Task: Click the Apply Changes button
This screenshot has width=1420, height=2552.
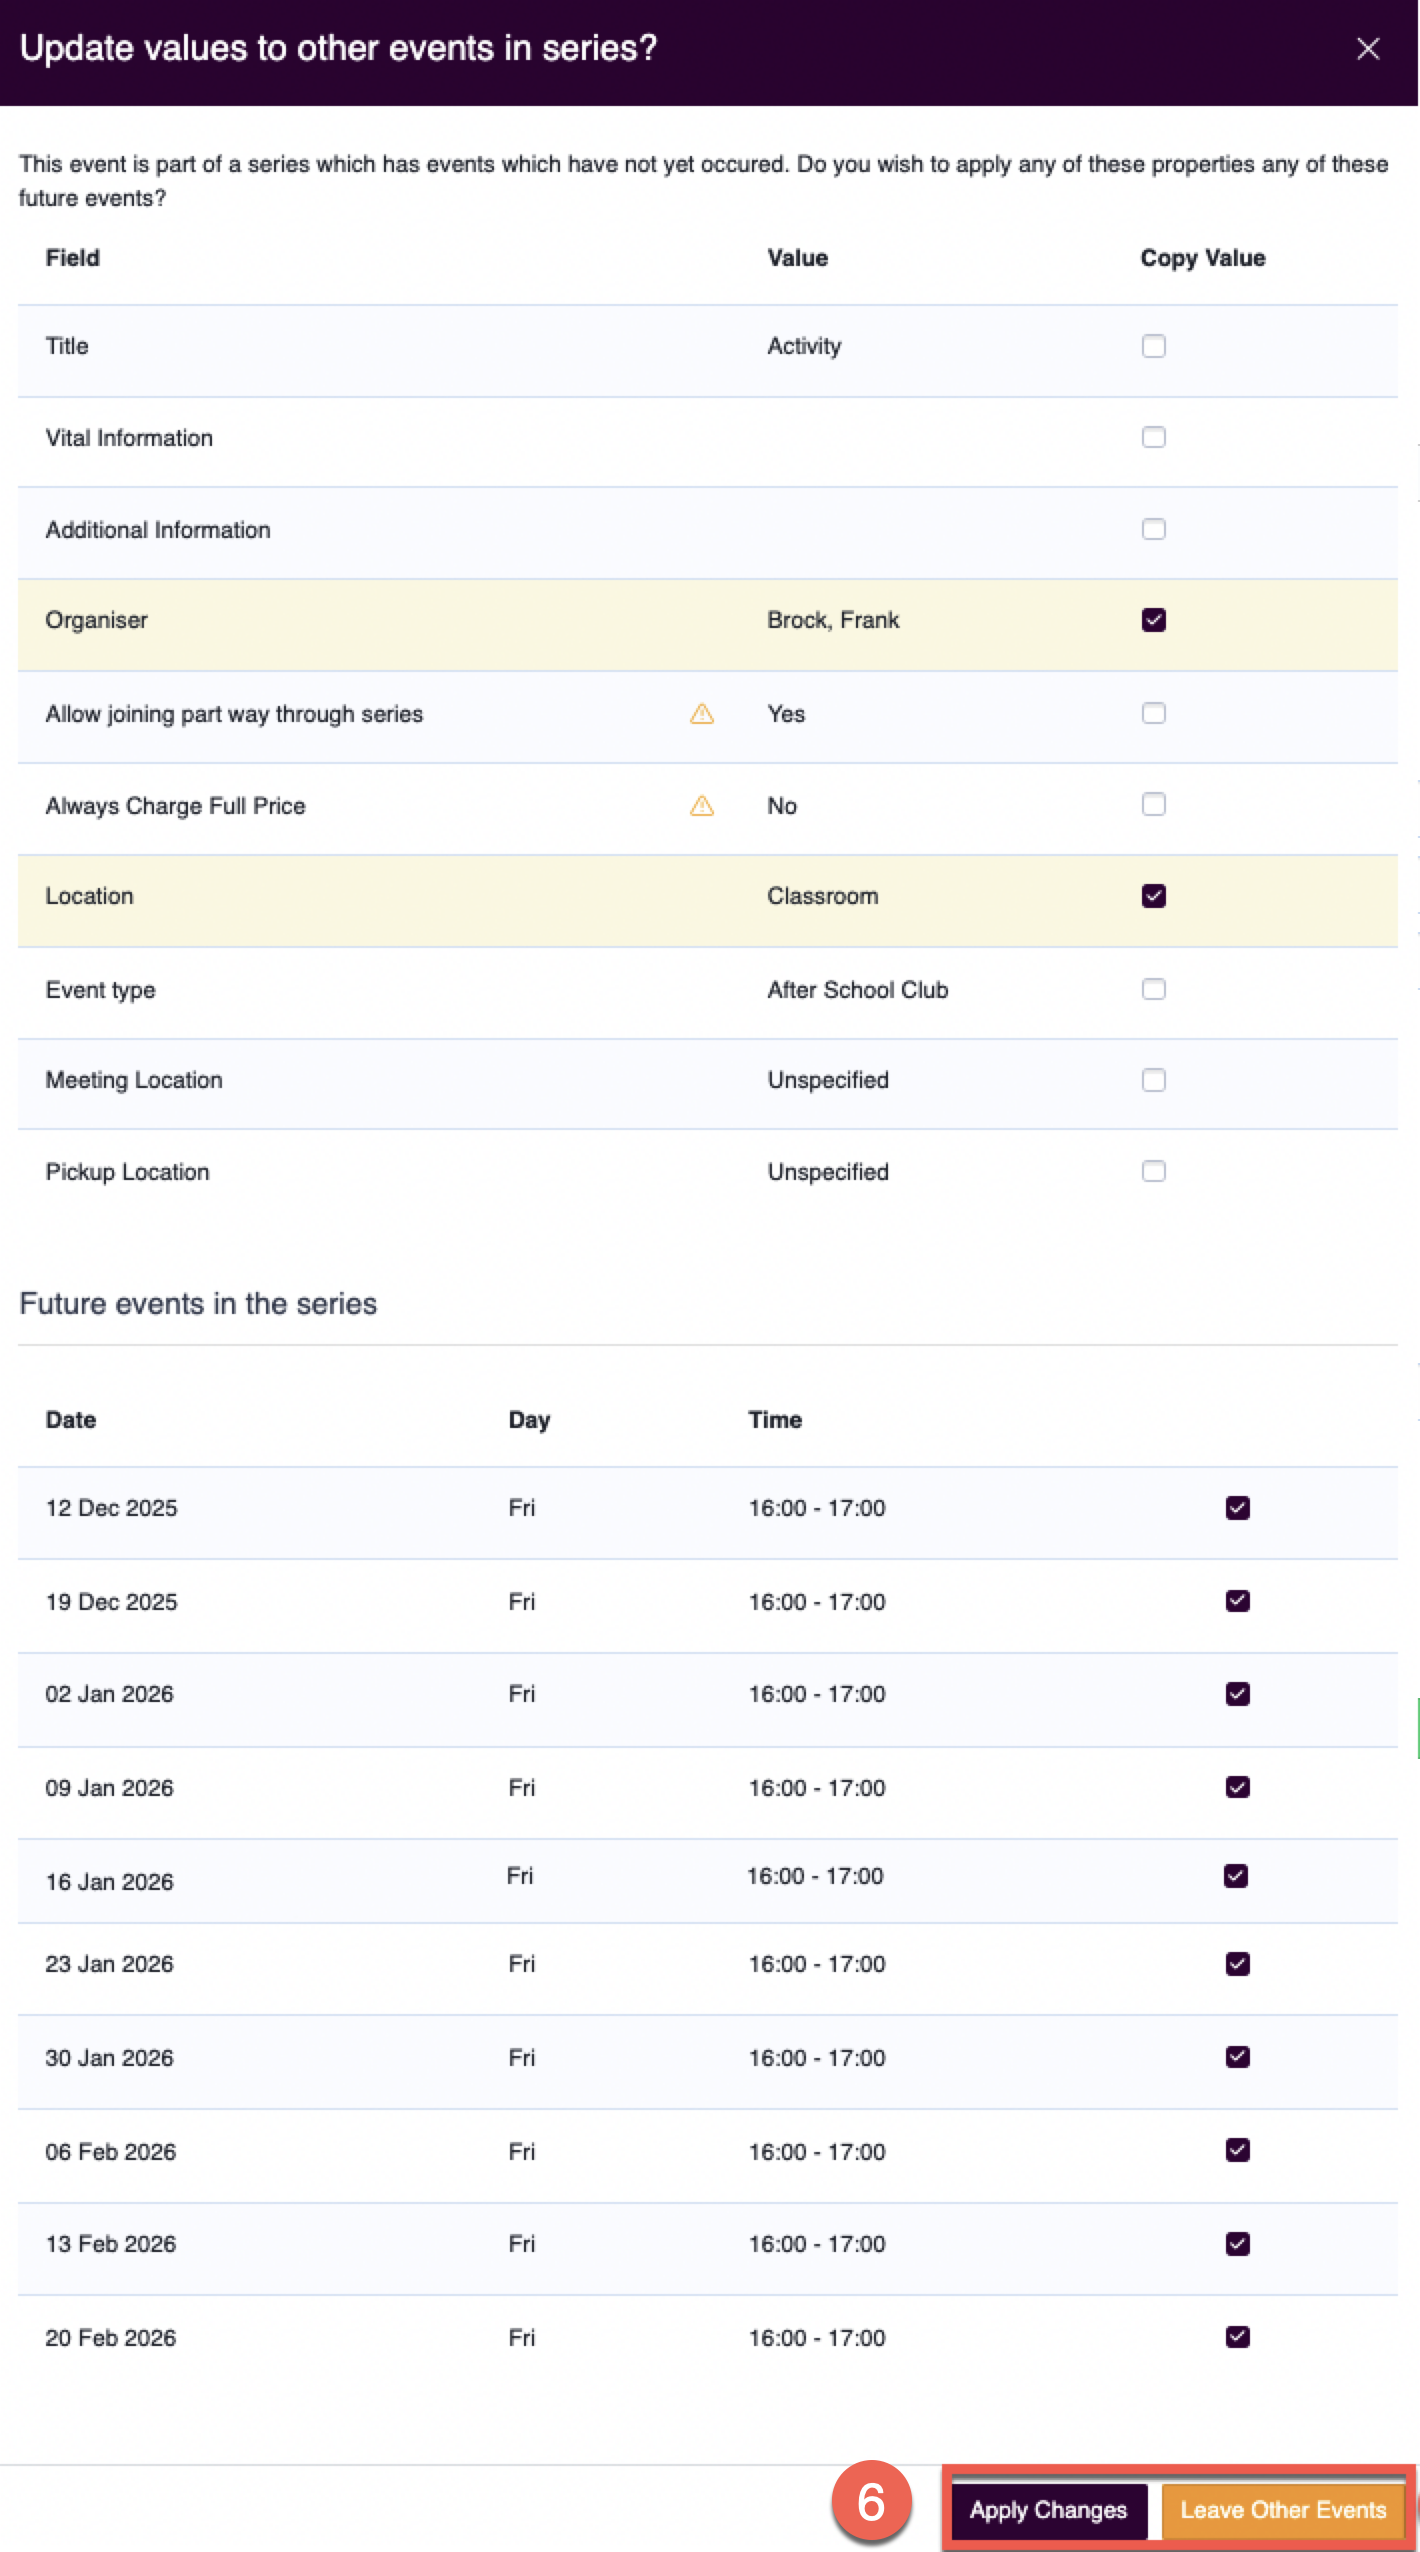Action: pyautogui.click(x=1048, y=2510)
